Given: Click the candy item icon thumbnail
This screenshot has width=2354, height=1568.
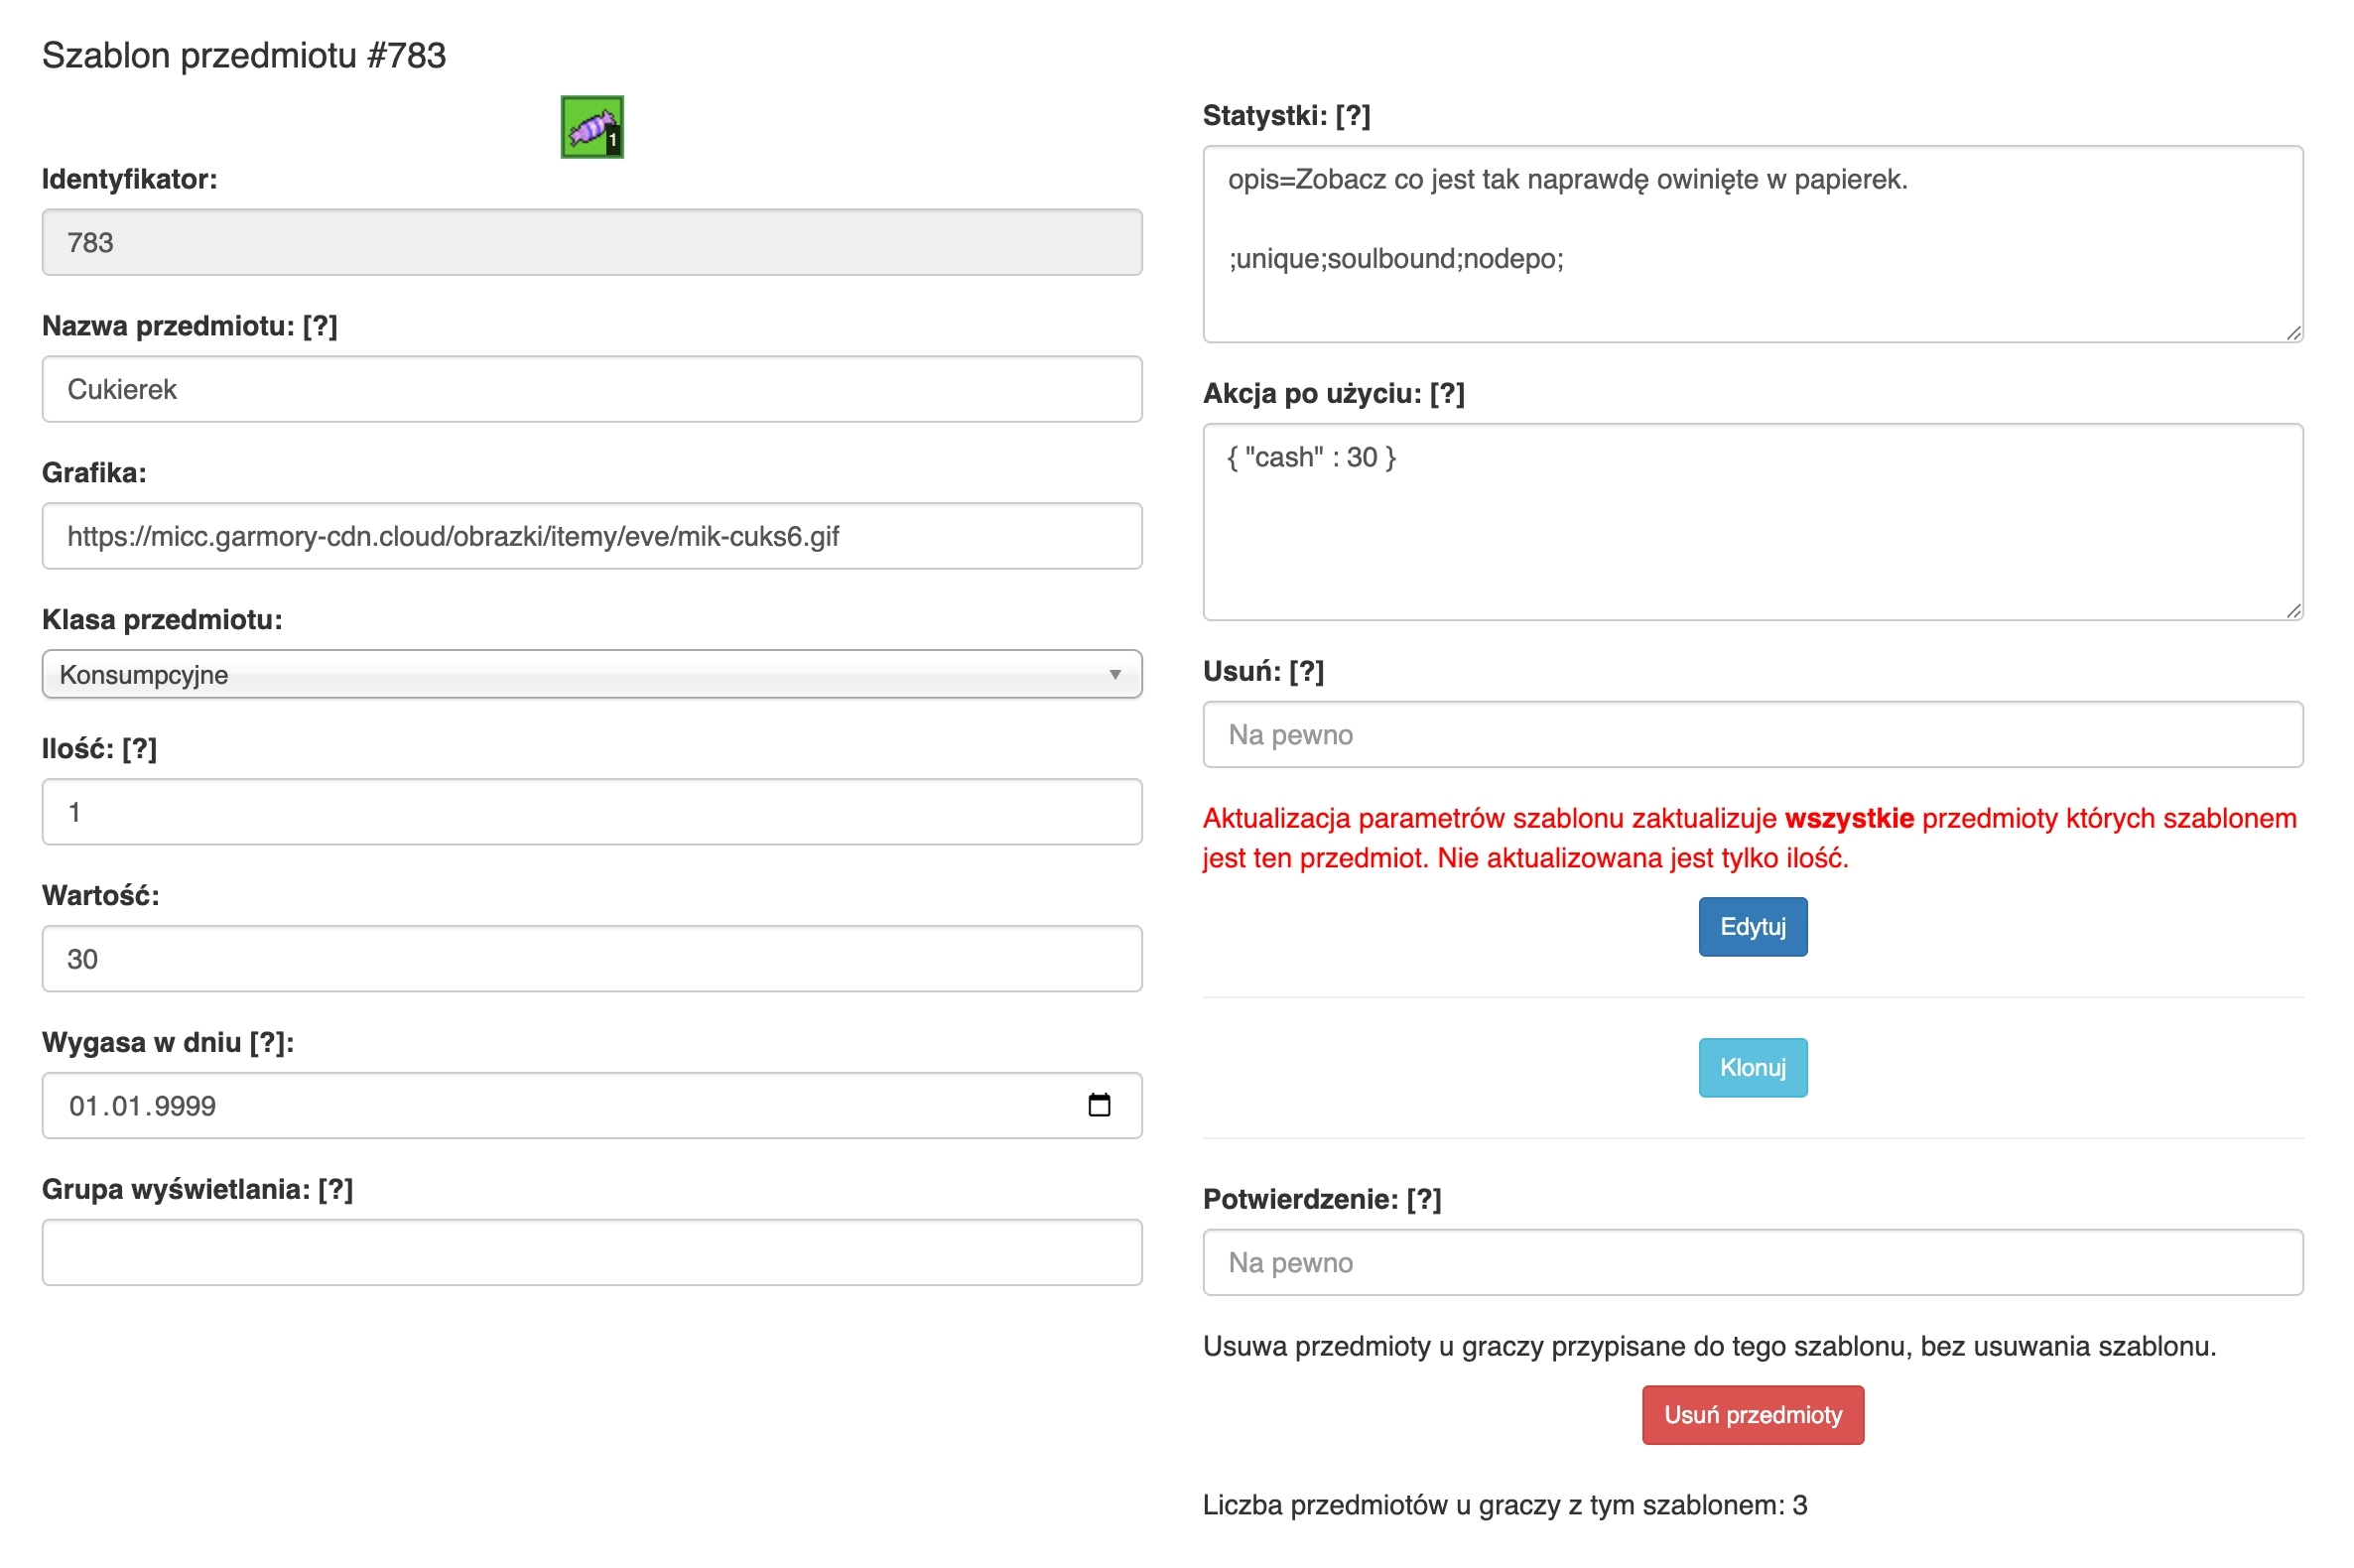Looking at the screenshot, I should point(592,127).
